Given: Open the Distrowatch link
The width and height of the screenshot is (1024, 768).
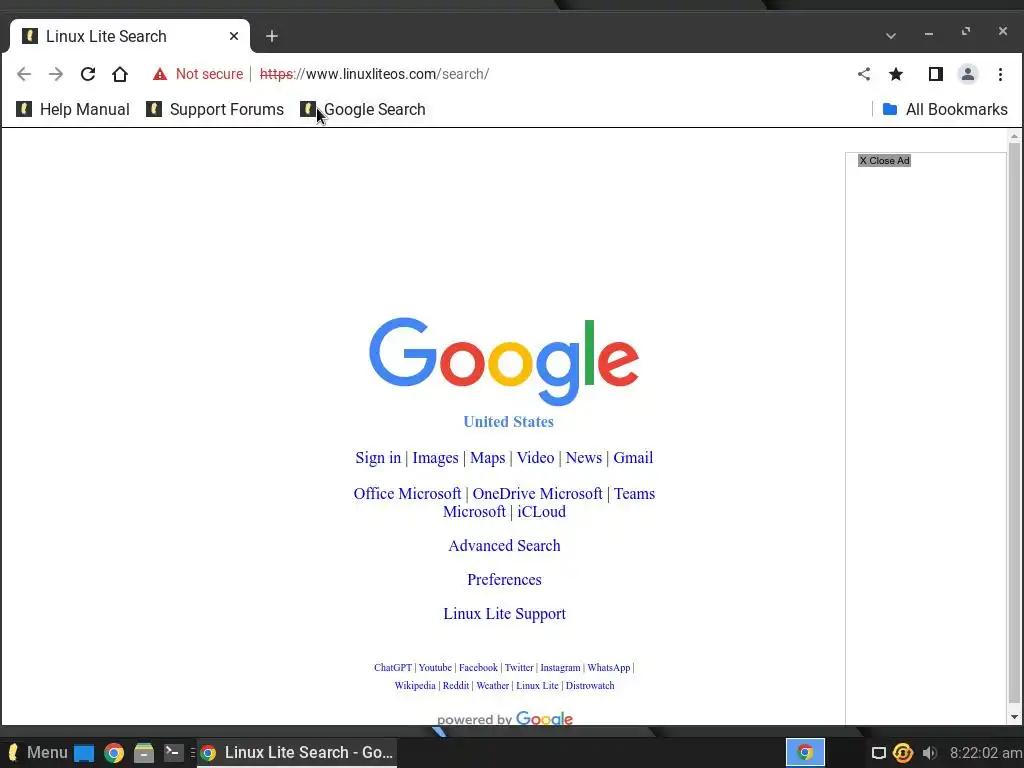Looking at the screenshot, I should tap(590, 686).
